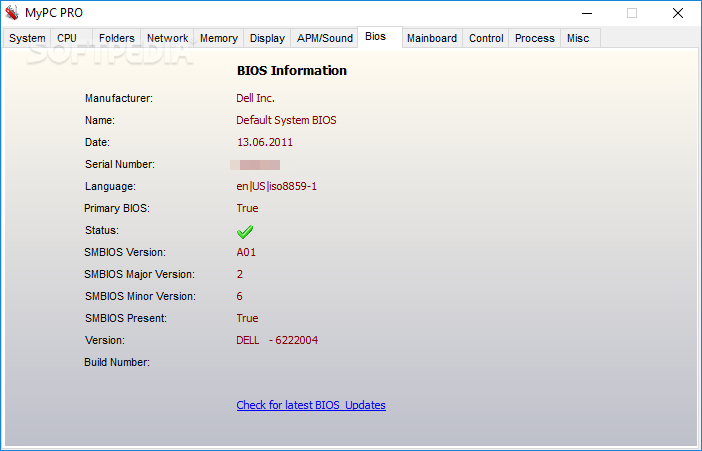This screenshot has height=451, width=702.
Task: Click the MyPC PRO app icon
Action: (x=12, y=13)
